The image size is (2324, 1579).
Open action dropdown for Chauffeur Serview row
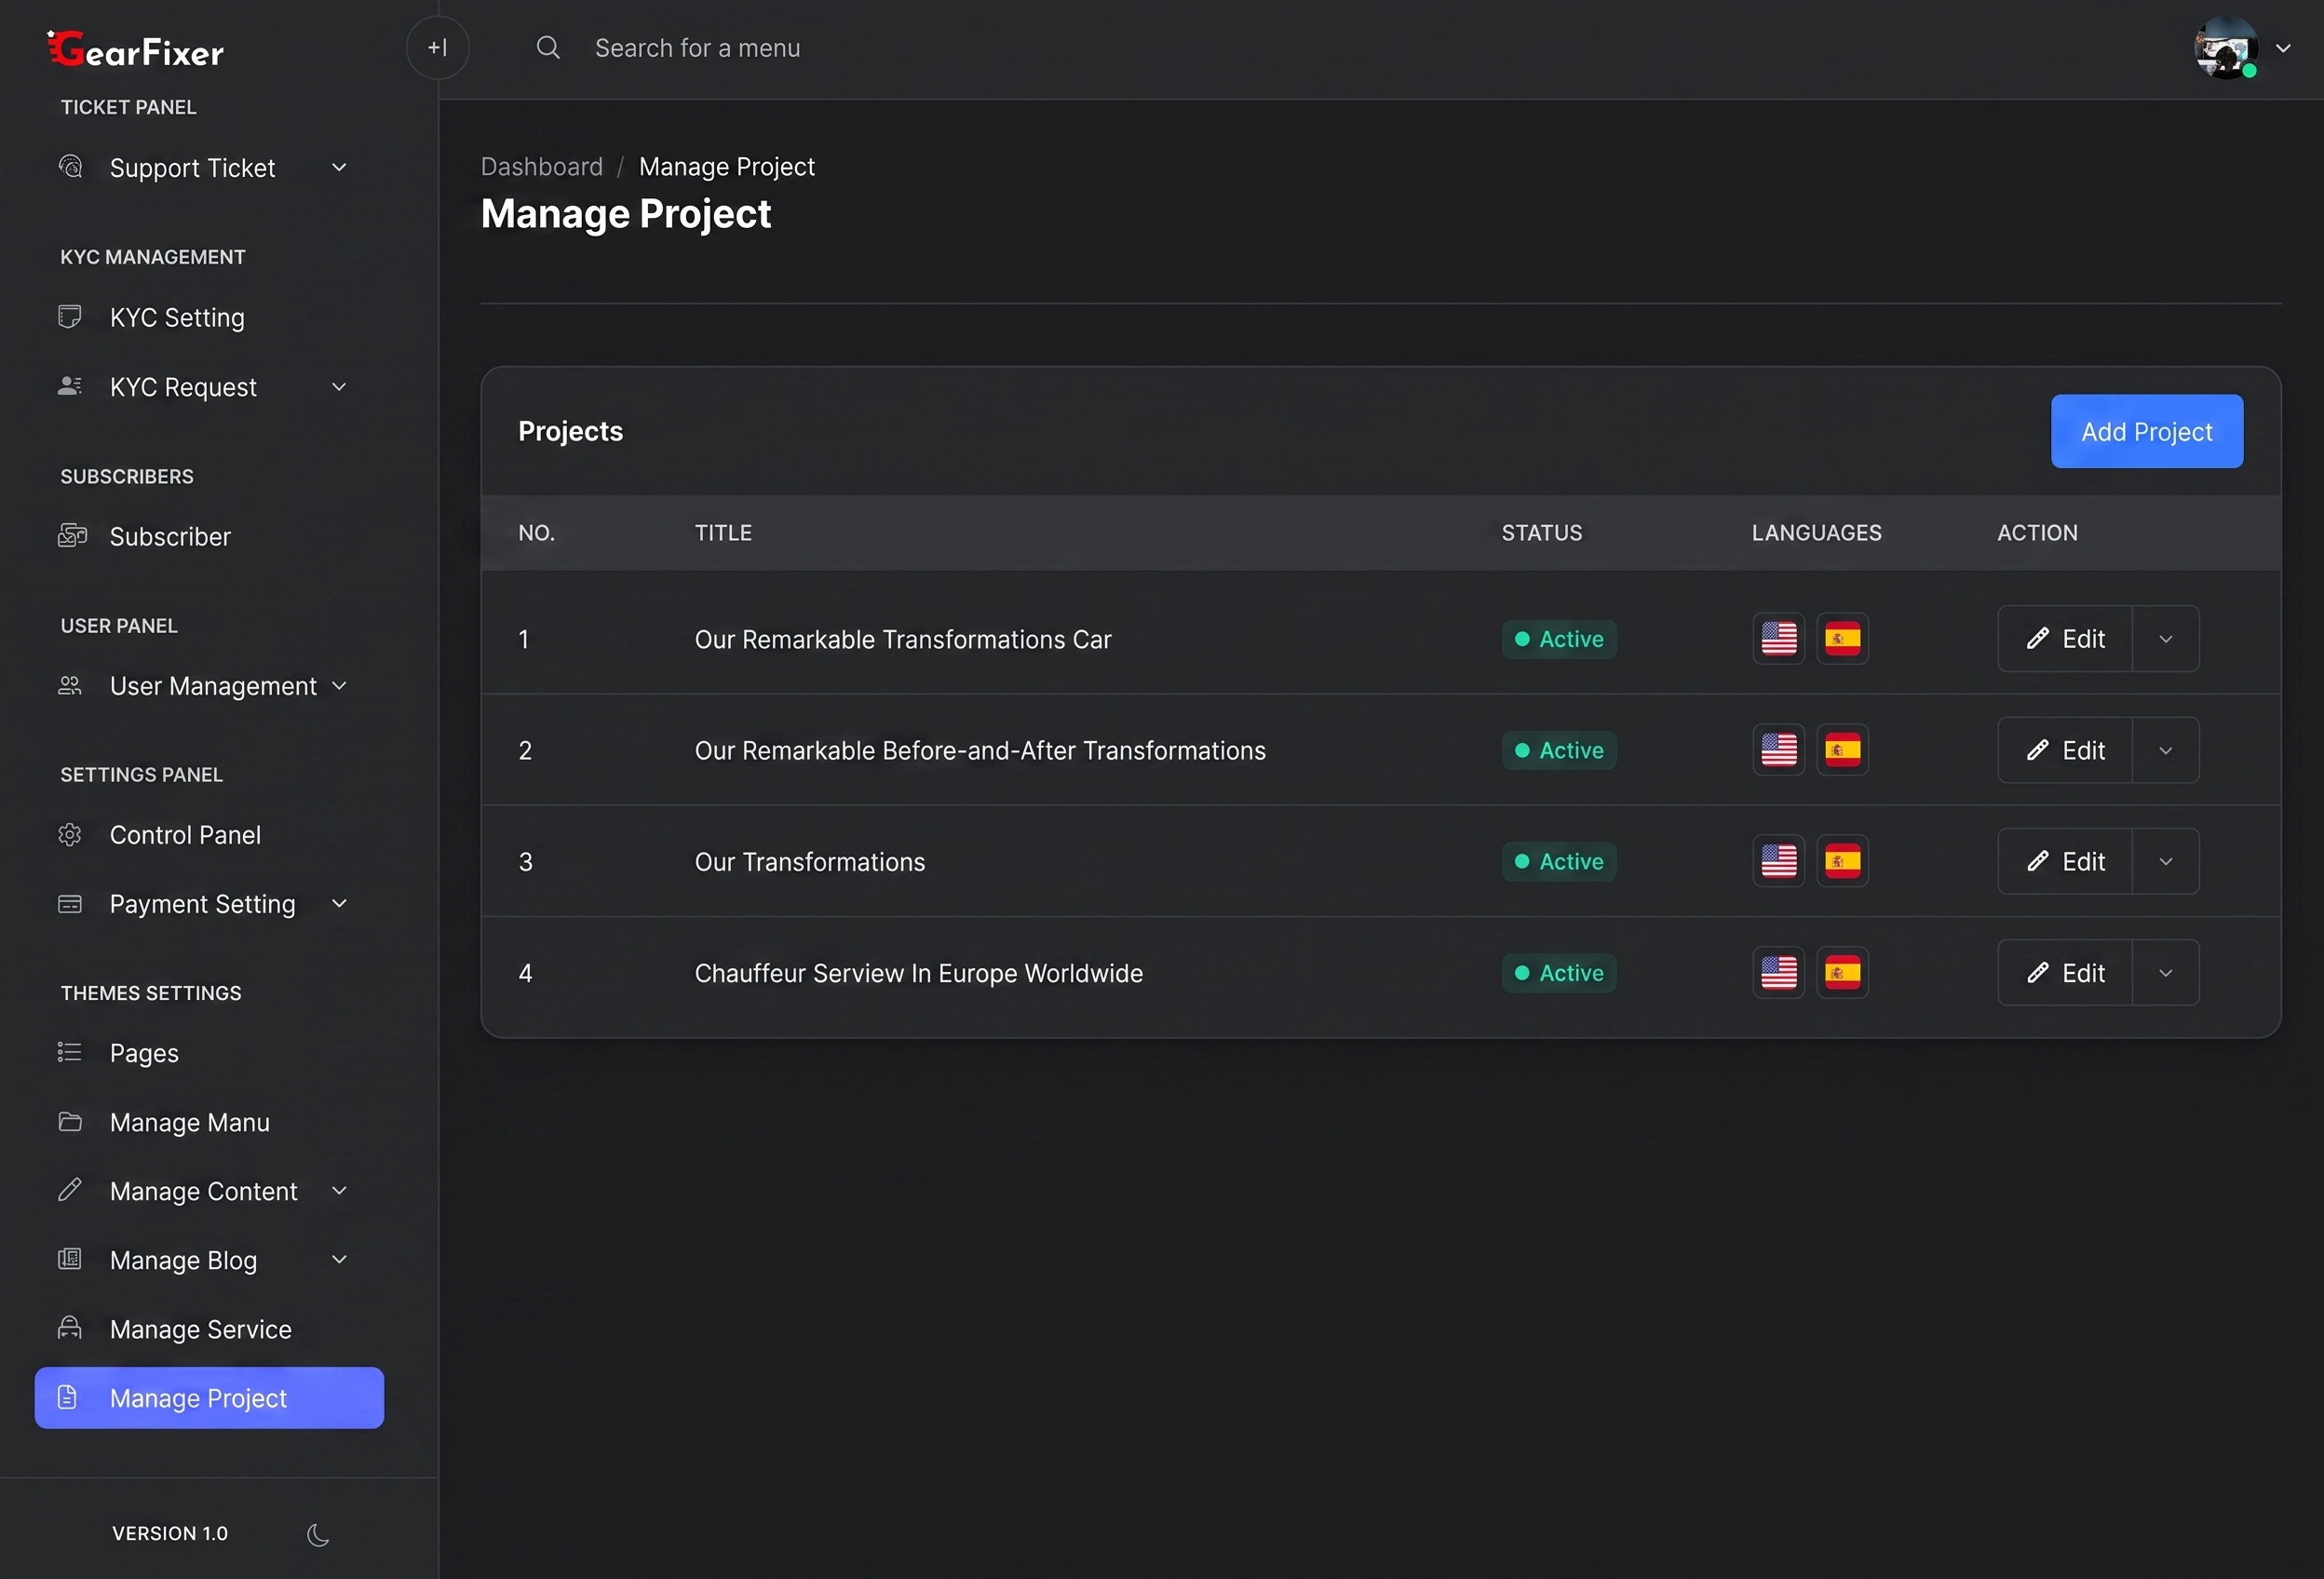pyautogui.click(x=2166, y=973)
